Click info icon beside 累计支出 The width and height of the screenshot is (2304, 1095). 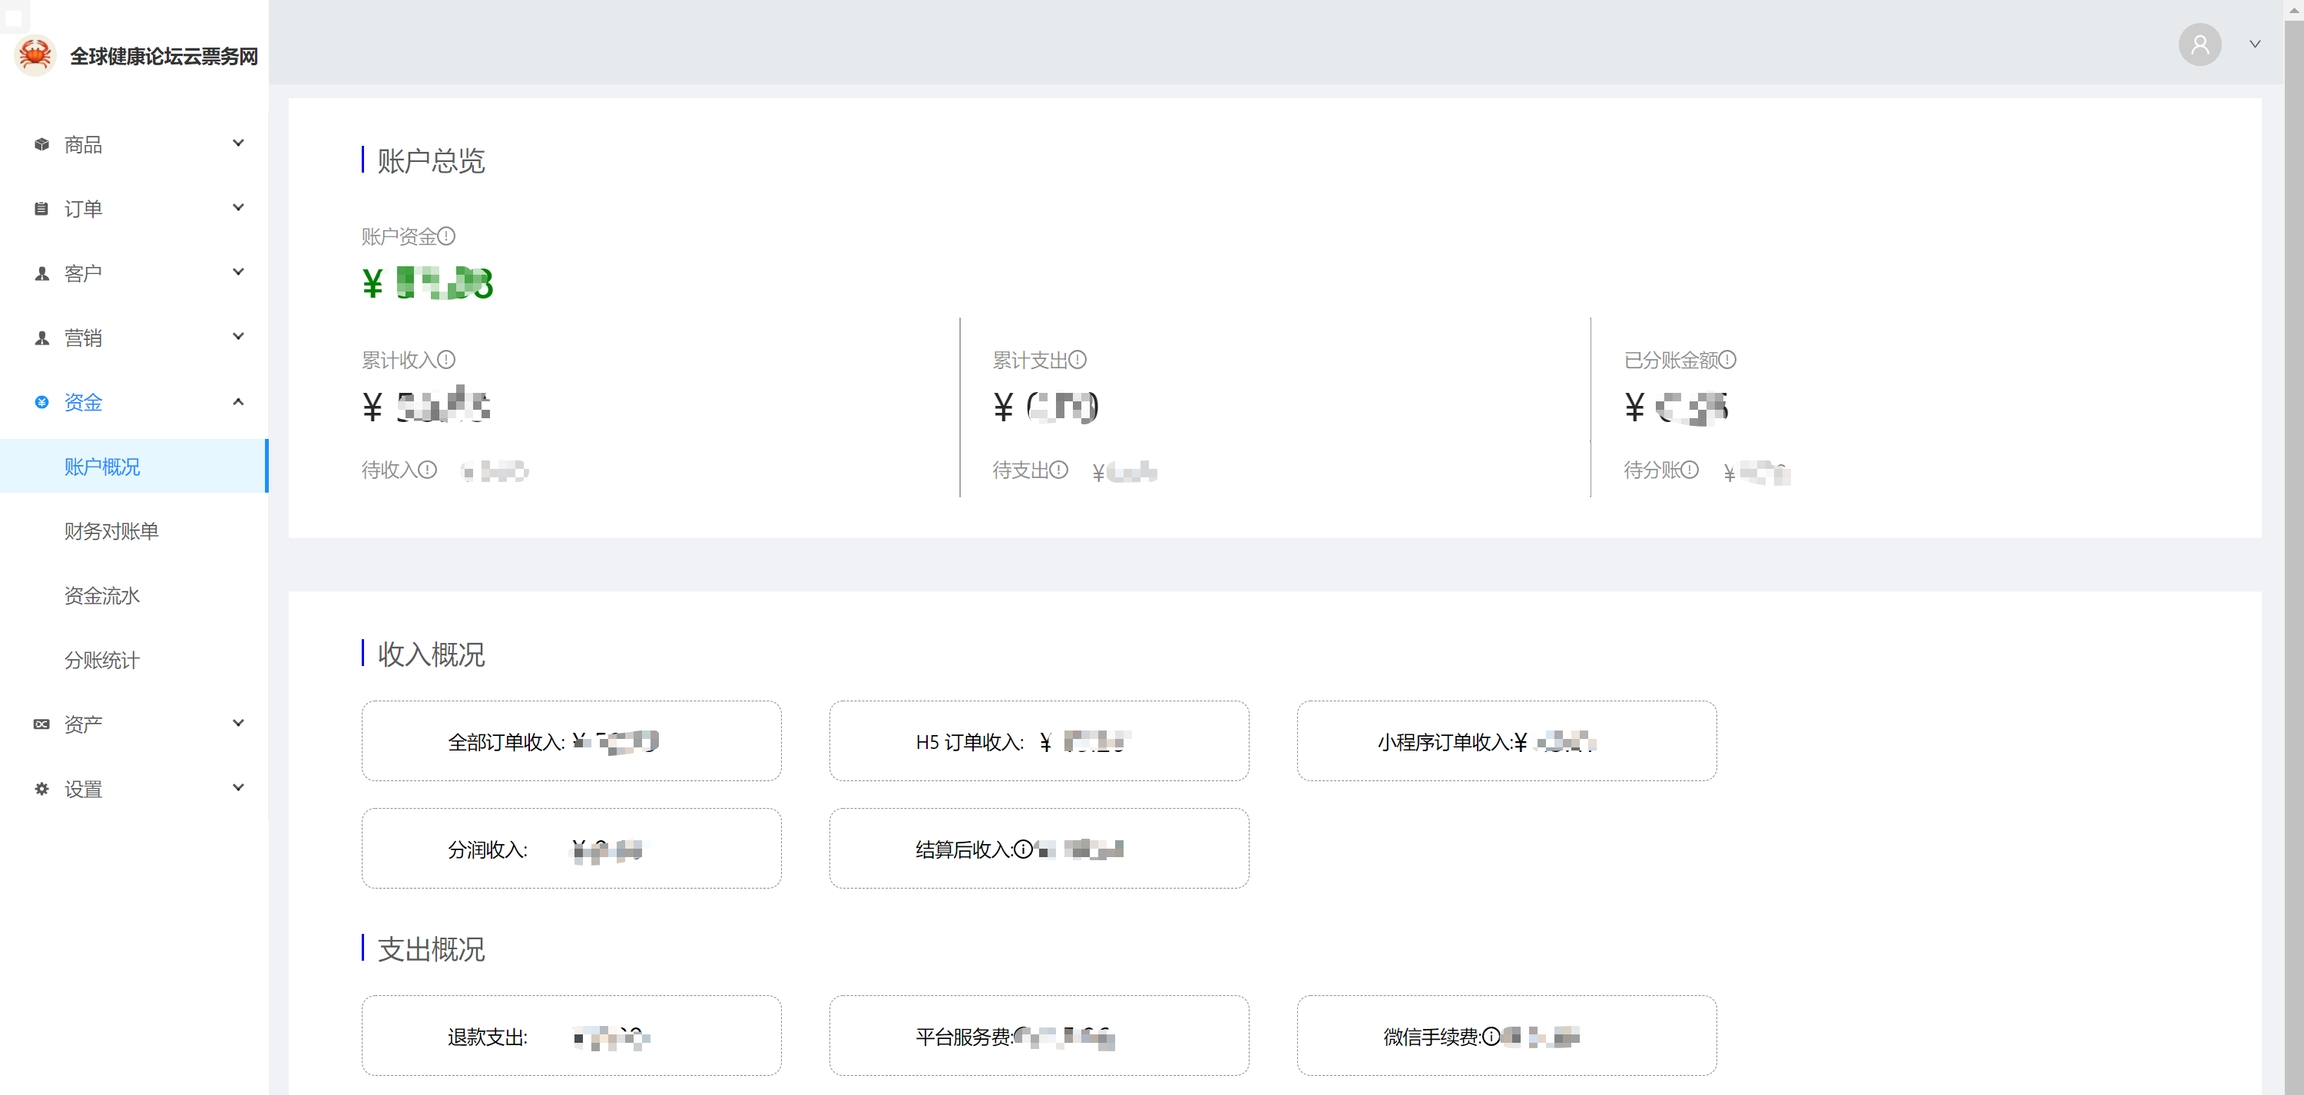pyautogui.click(x=1078, y=359)
